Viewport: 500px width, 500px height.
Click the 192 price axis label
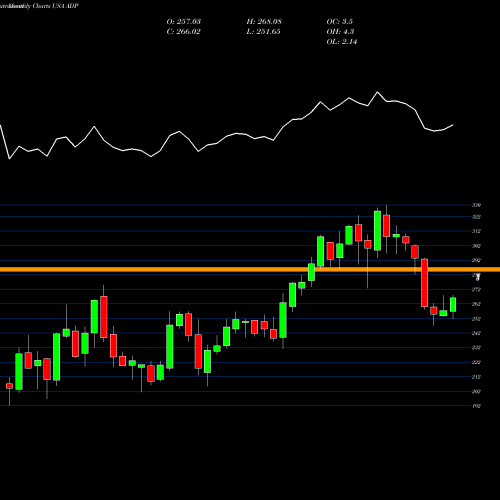[476, 406]
